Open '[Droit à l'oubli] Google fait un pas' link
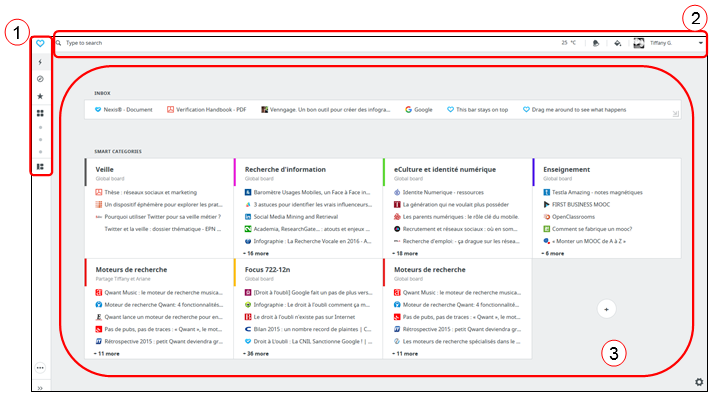Screen dimensions: 715x396 [x=308, y=293]
